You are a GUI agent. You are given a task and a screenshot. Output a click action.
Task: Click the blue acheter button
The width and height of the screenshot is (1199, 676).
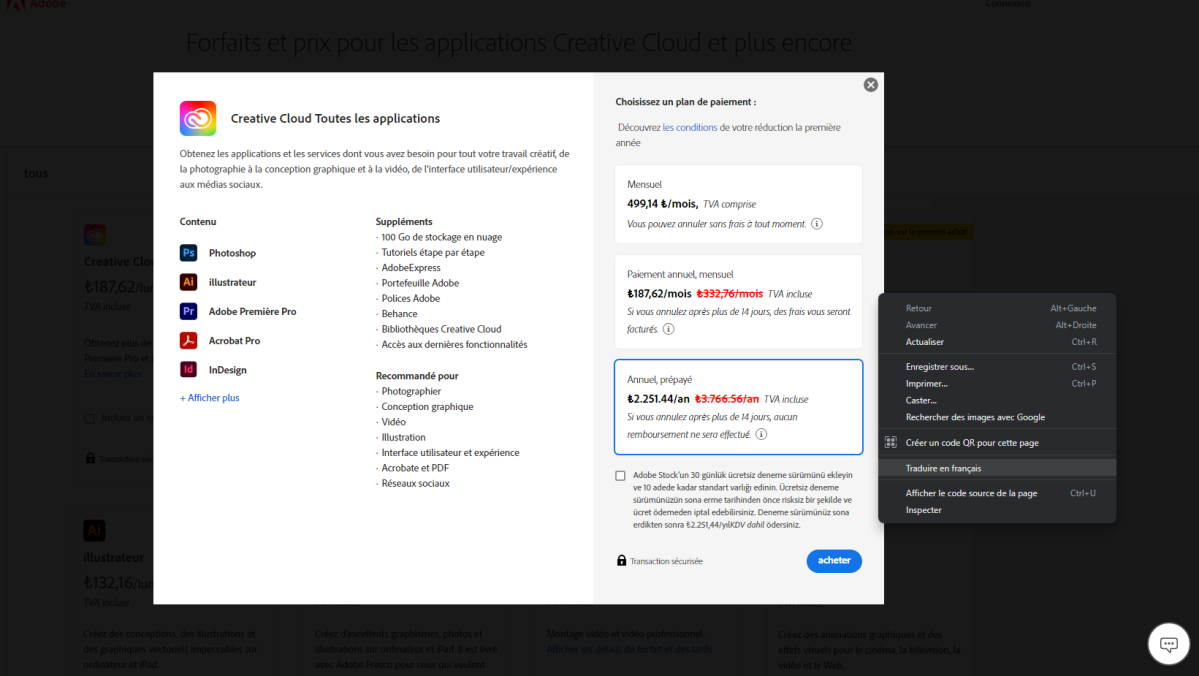click(833, 561)
